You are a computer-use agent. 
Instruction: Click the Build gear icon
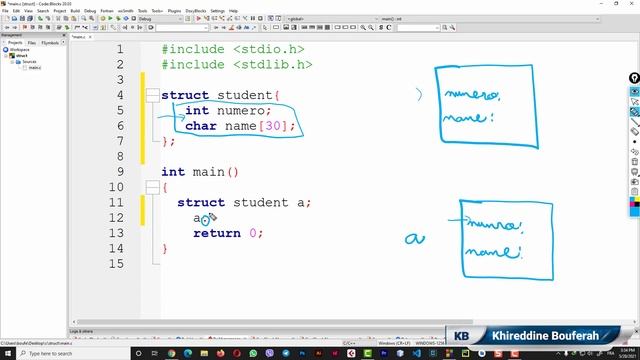[102, 19]
